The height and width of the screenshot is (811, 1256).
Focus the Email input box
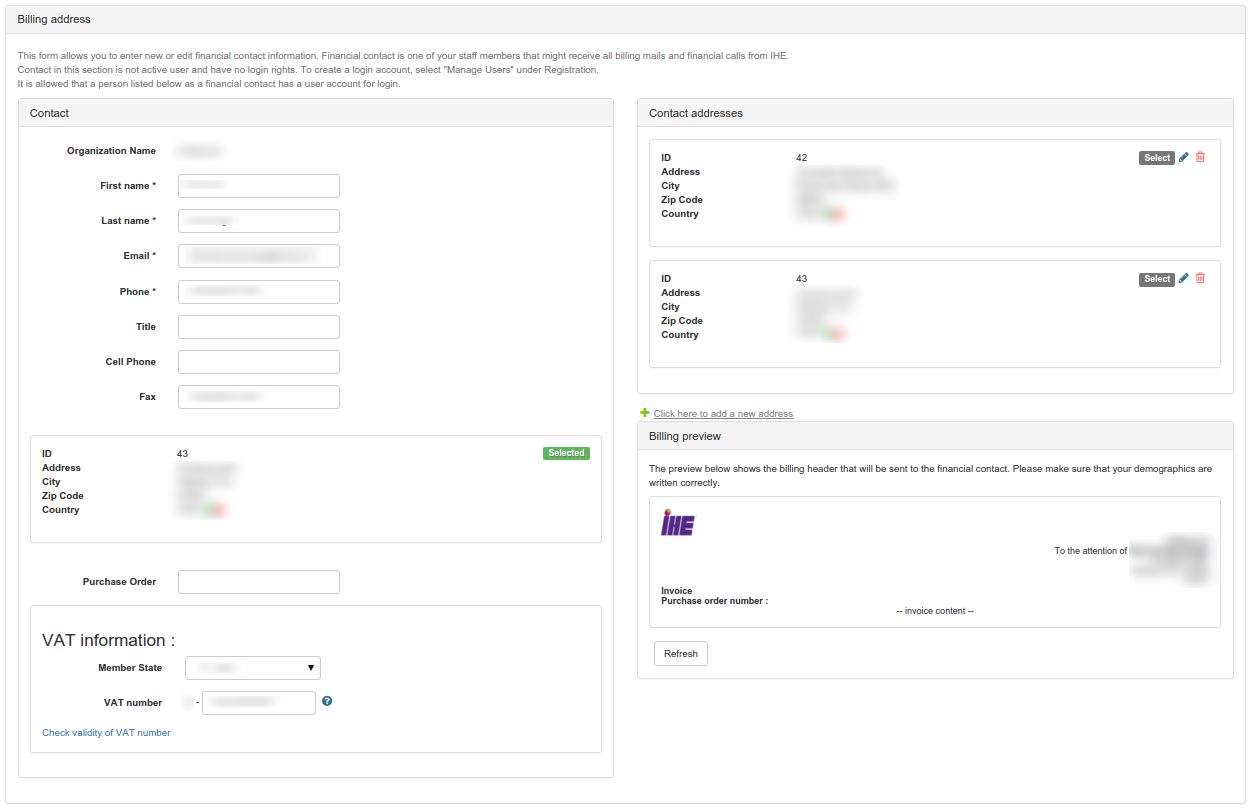pos(259,256)
